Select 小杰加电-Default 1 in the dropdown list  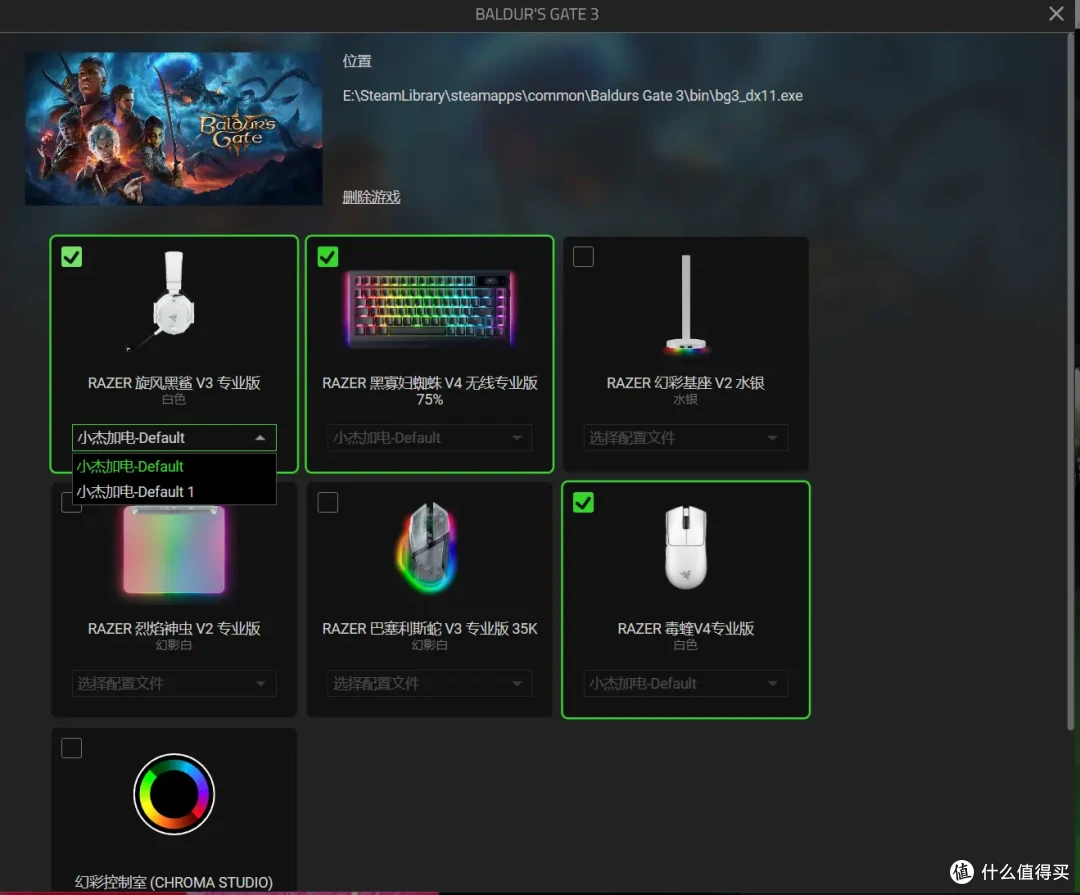click(174, 492)
